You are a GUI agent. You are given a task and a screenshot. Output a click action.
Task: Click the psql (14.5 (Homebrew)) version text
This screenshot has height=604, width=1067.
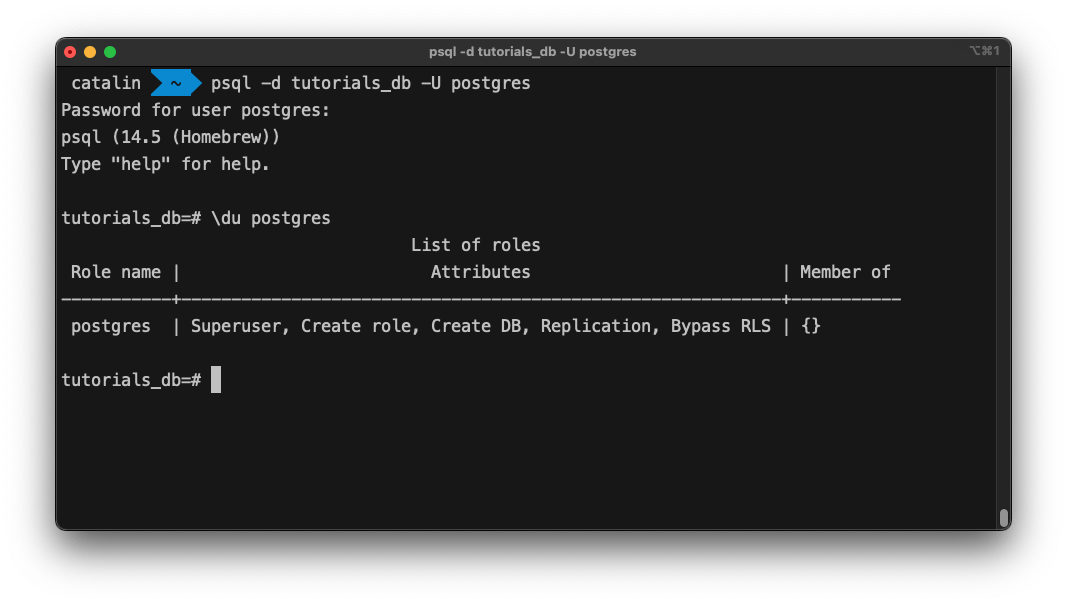(x=172, y=136)
